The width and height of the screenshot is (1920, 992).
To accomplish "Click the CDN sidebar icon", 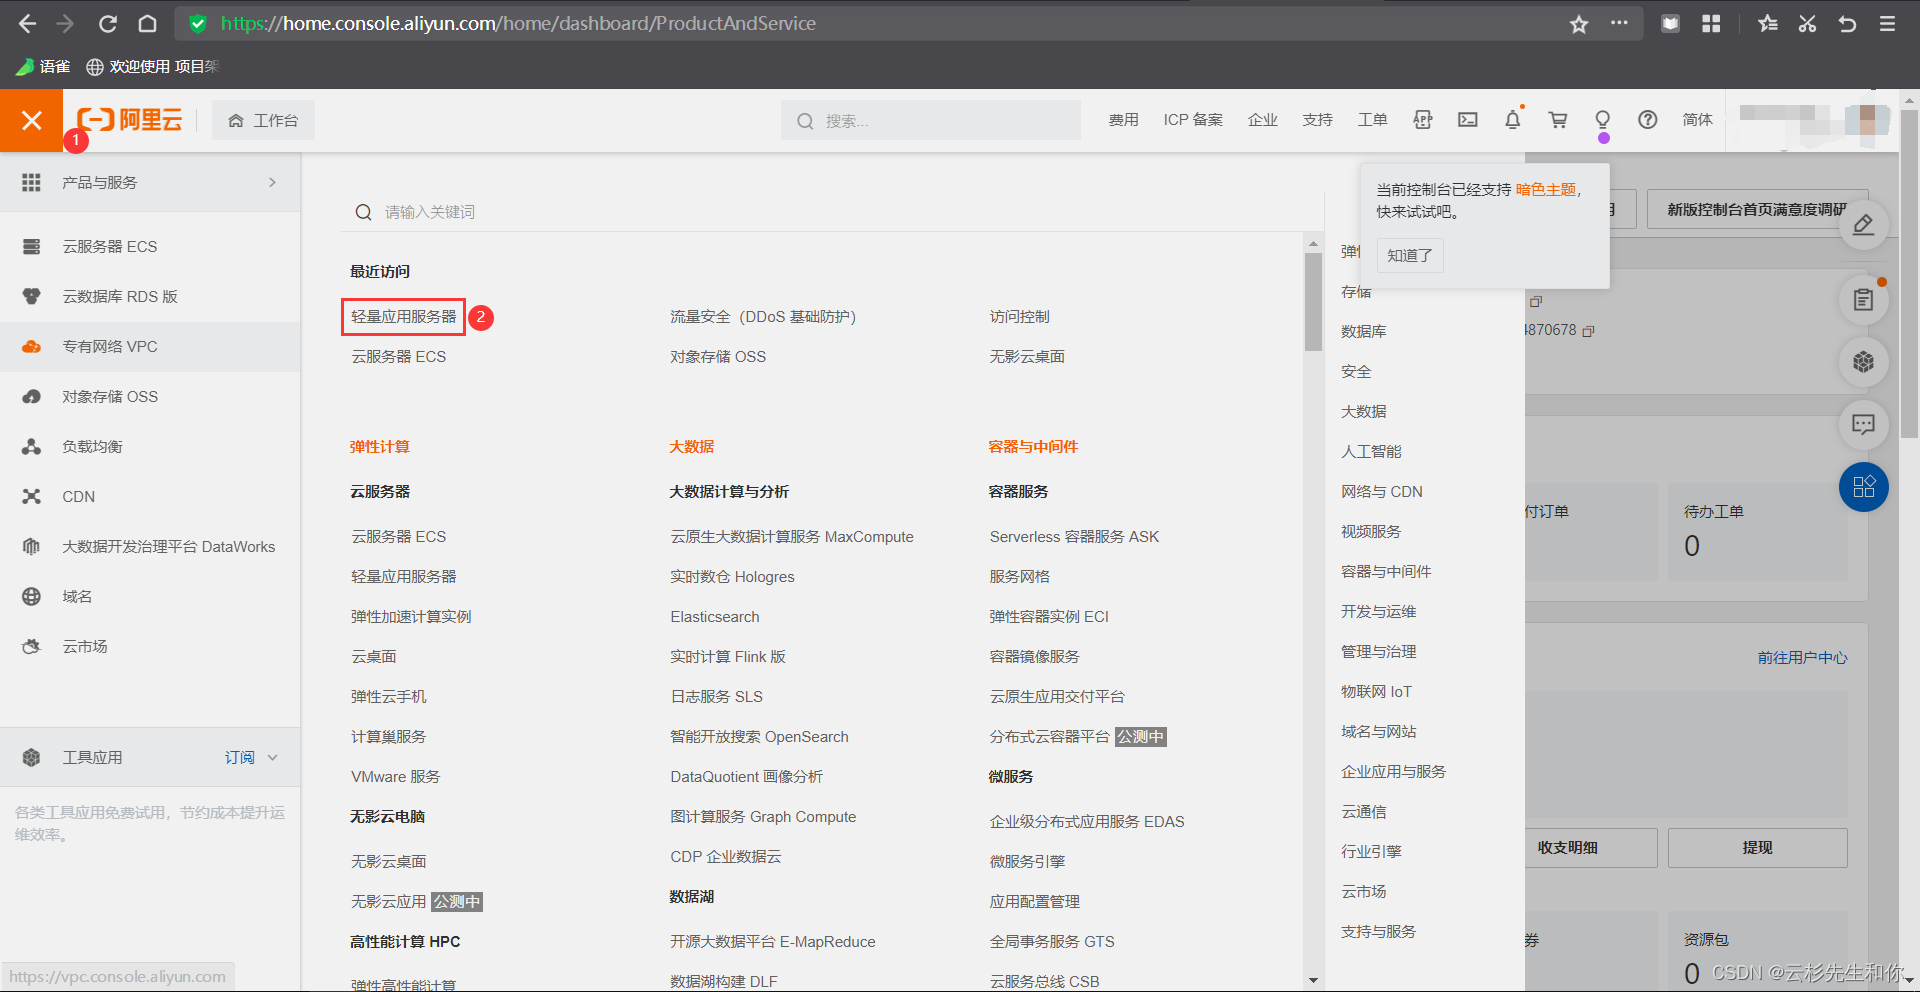I will pos(32,496).
